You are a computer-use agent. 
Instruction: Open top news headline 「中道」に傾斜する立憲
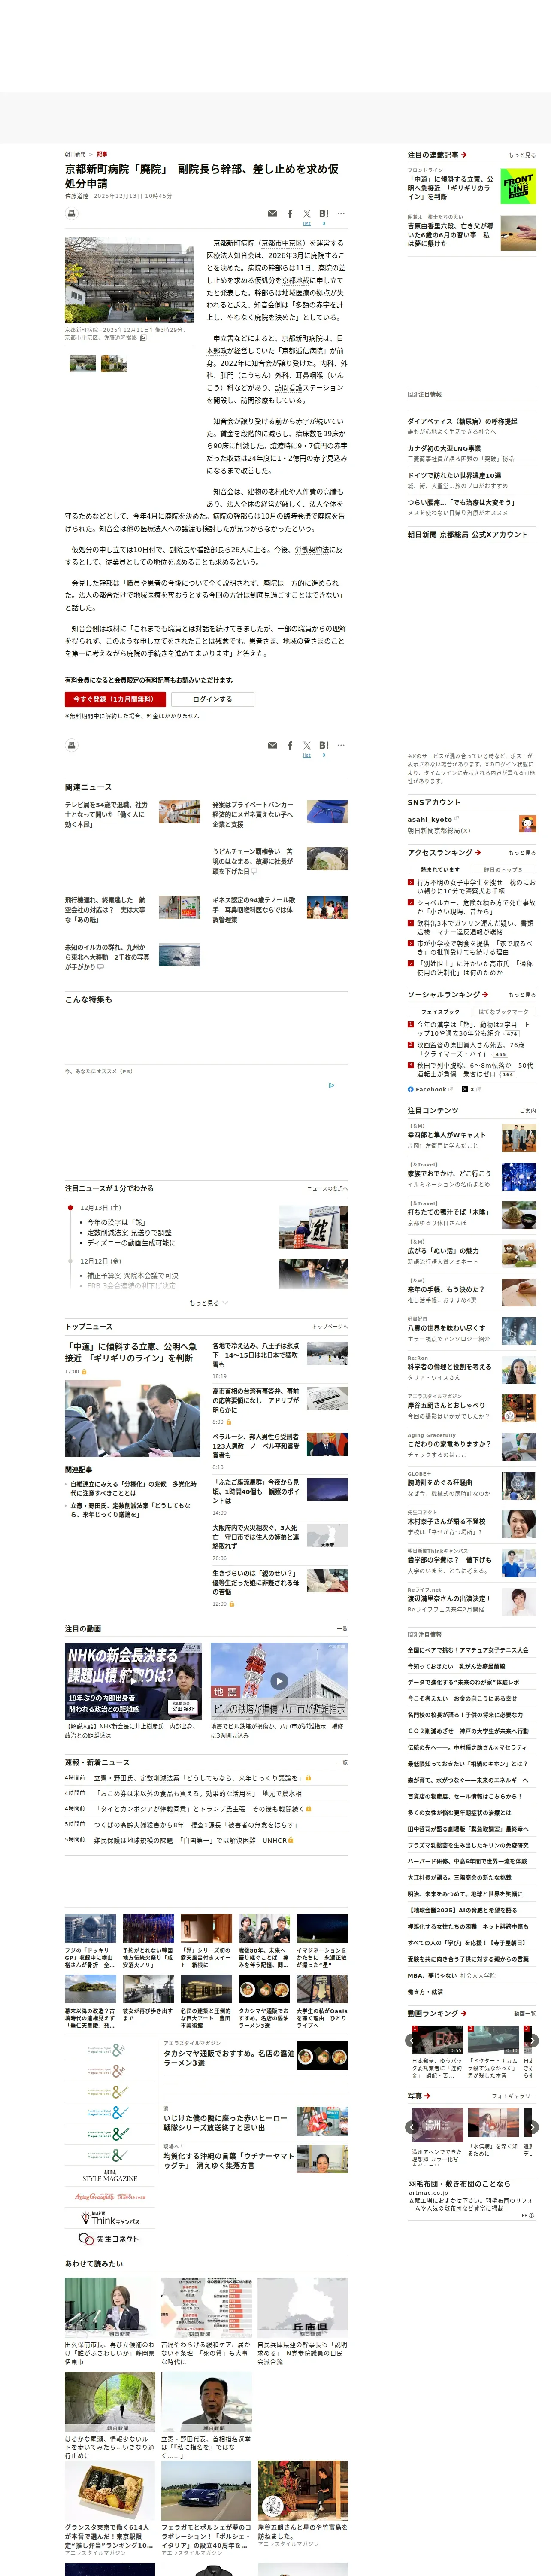130,1352
